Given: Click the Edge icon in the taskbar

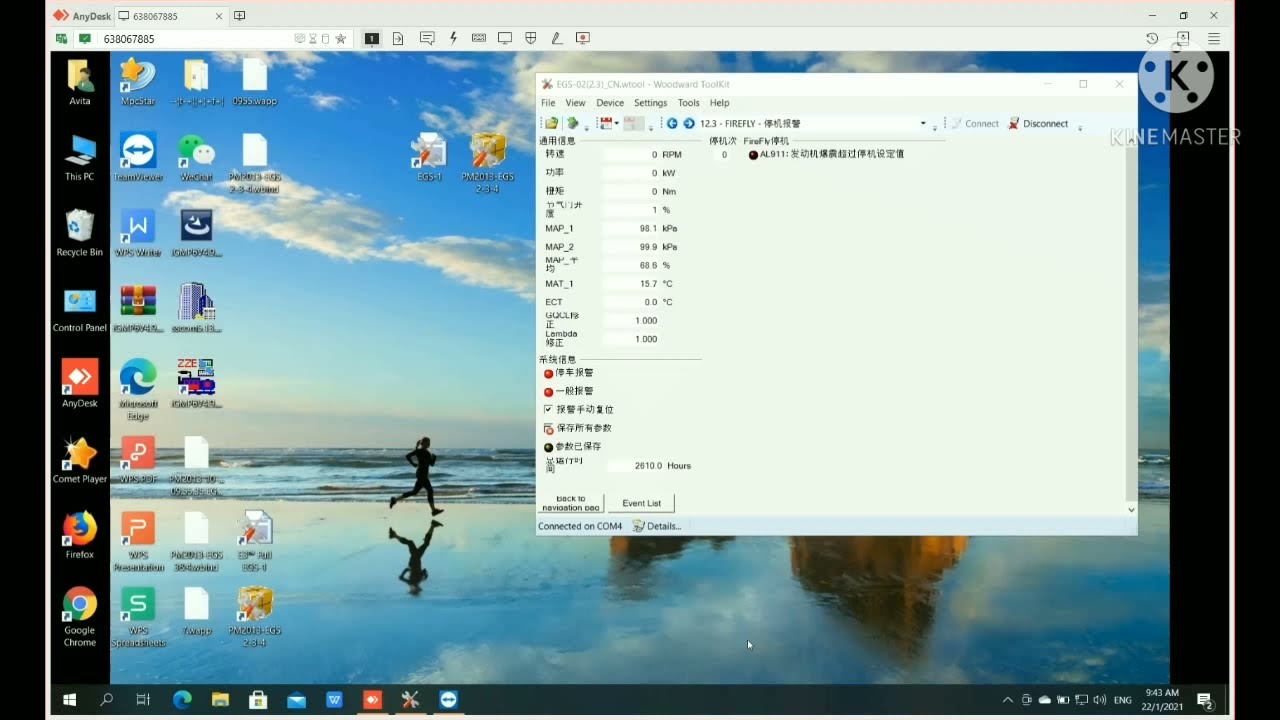Looking at the screenshot, I should pos(182,700).
